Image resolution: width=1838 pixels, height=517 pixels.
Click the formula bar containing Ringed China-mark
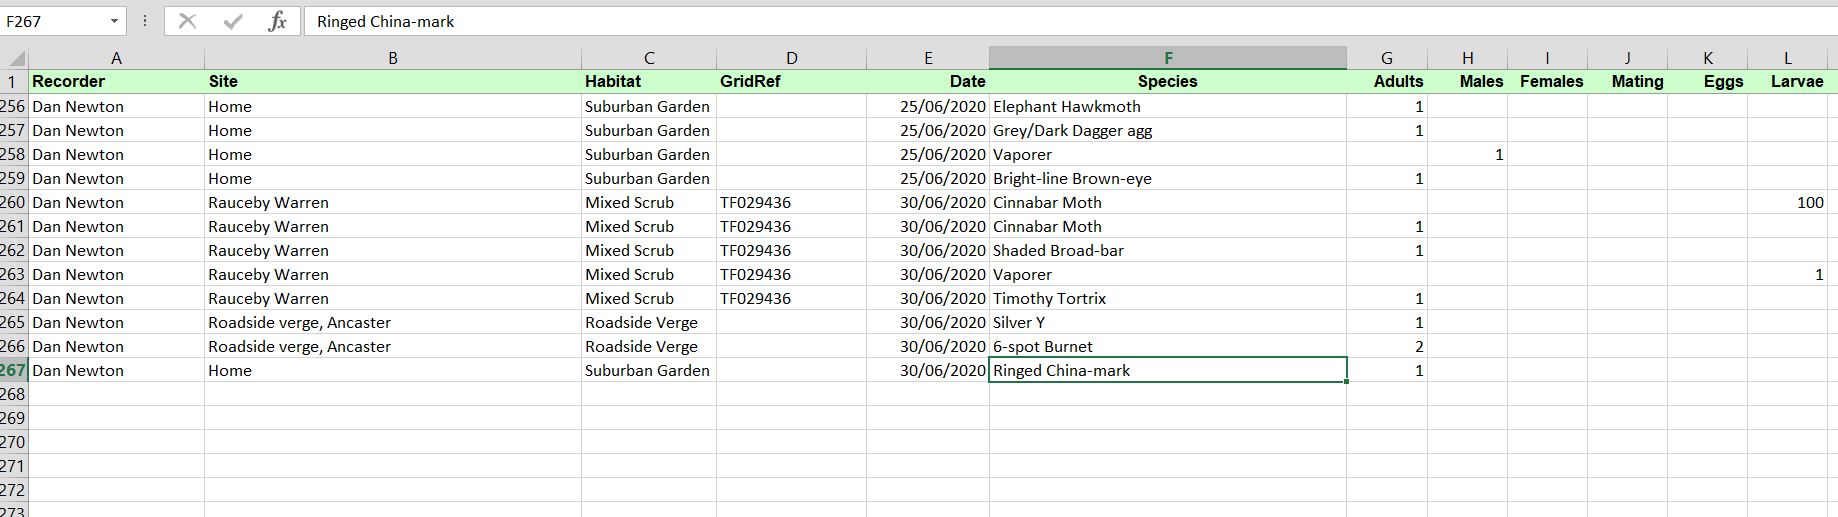point(1070,21)
